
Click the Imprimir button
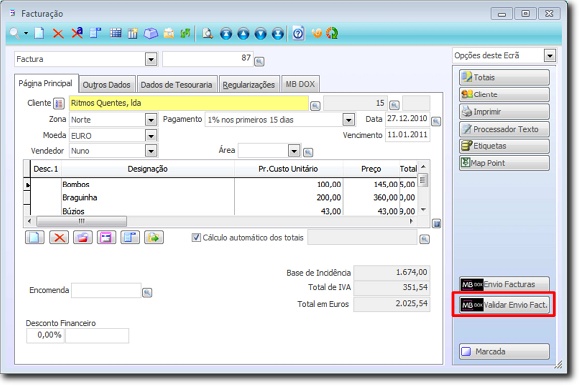[x=504, y=112]
